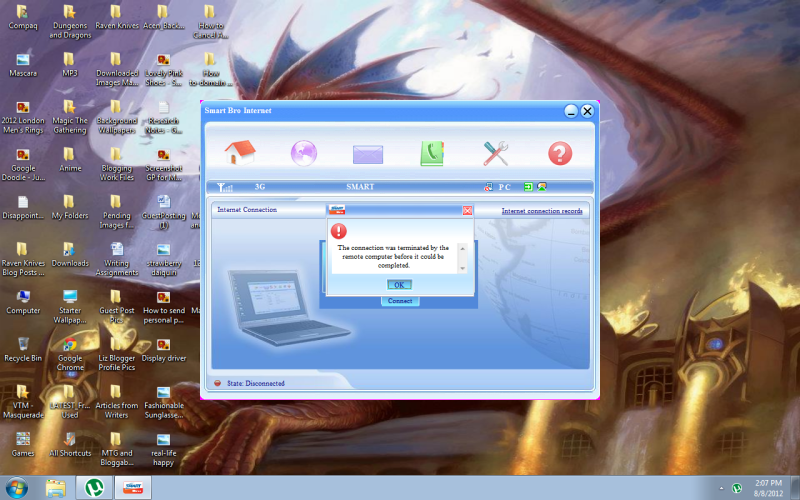This screenshot has height=500, width=800.
Task: Switch to Smart Bro taskbar button
Action: click(x=133, y=488)
